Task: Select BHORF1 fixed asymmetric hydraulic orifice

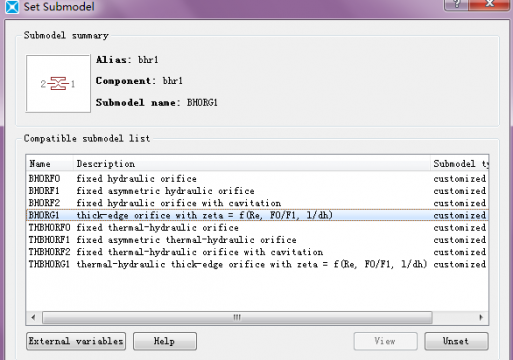Action: tap(257, 191)
